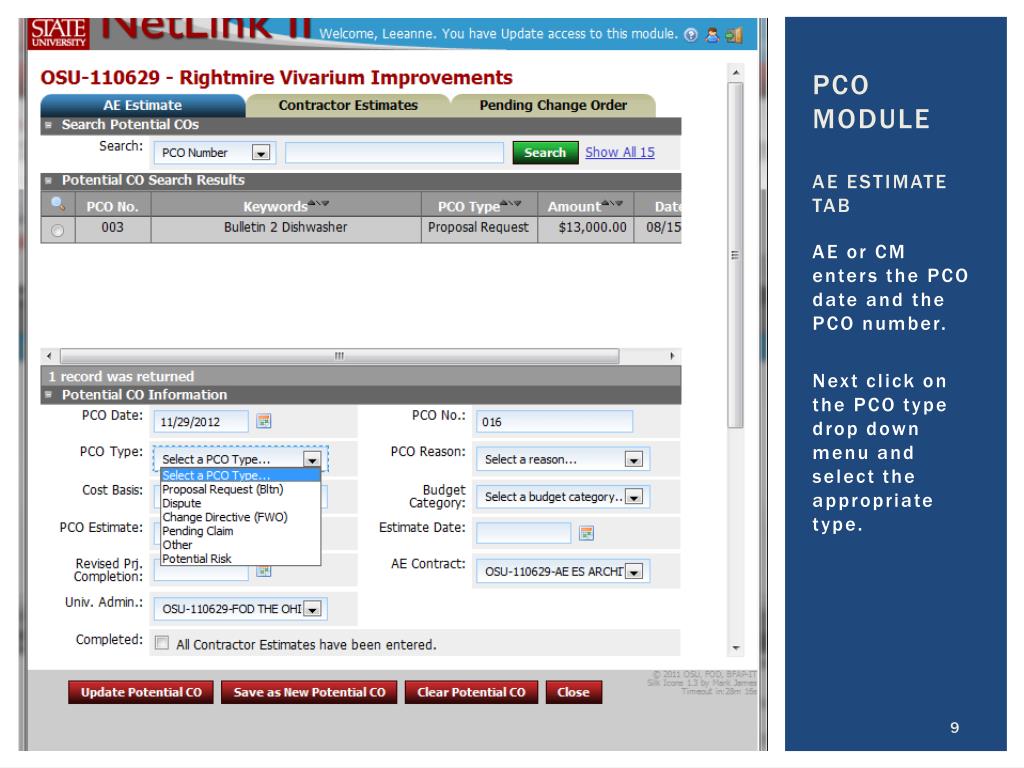Click the vertical scrollbar down arrow
Image resolution: width=1024 pixels, height=768 pixels.
(735, 648)
